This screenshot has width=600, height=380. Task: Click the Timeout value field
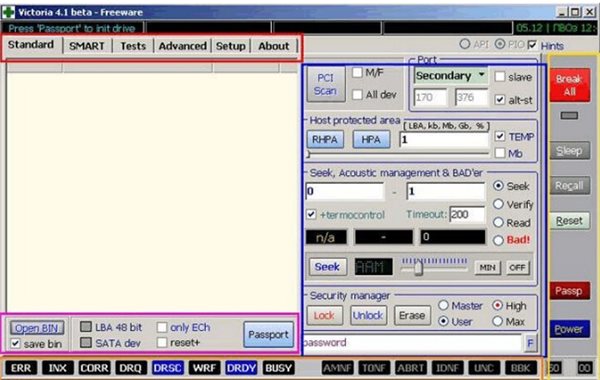coord(467,214)
